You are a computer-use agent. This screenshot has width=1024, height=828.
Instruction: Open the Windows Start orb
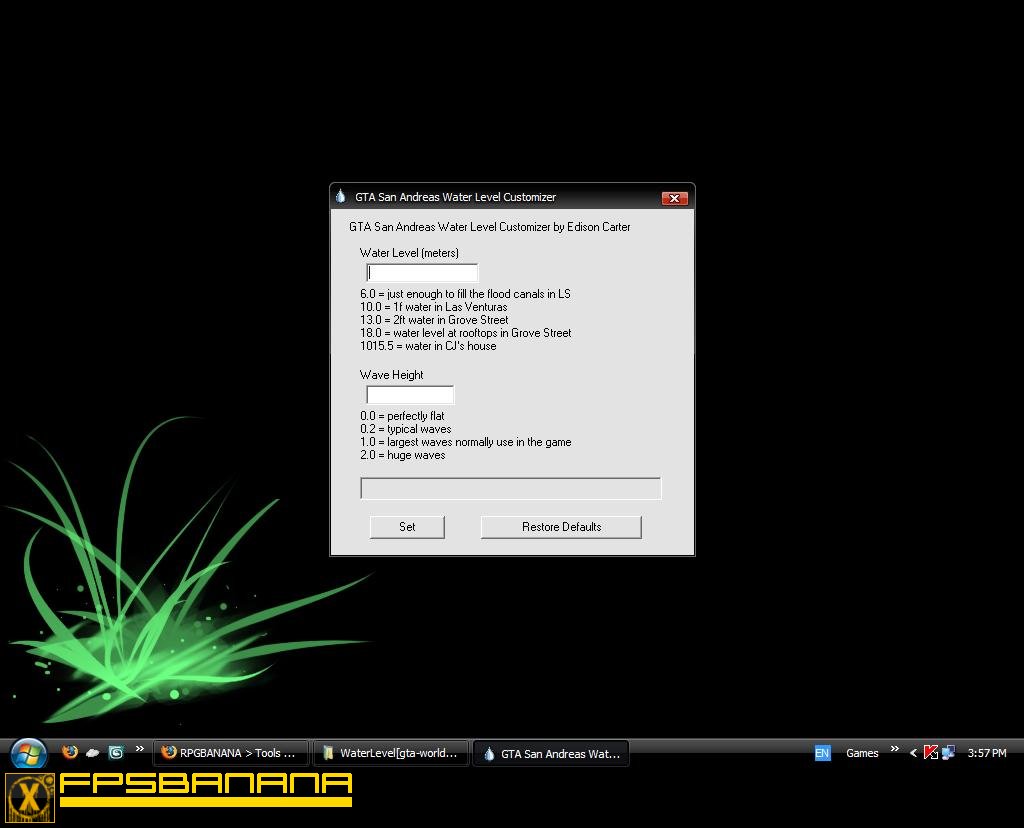[29, 754]
